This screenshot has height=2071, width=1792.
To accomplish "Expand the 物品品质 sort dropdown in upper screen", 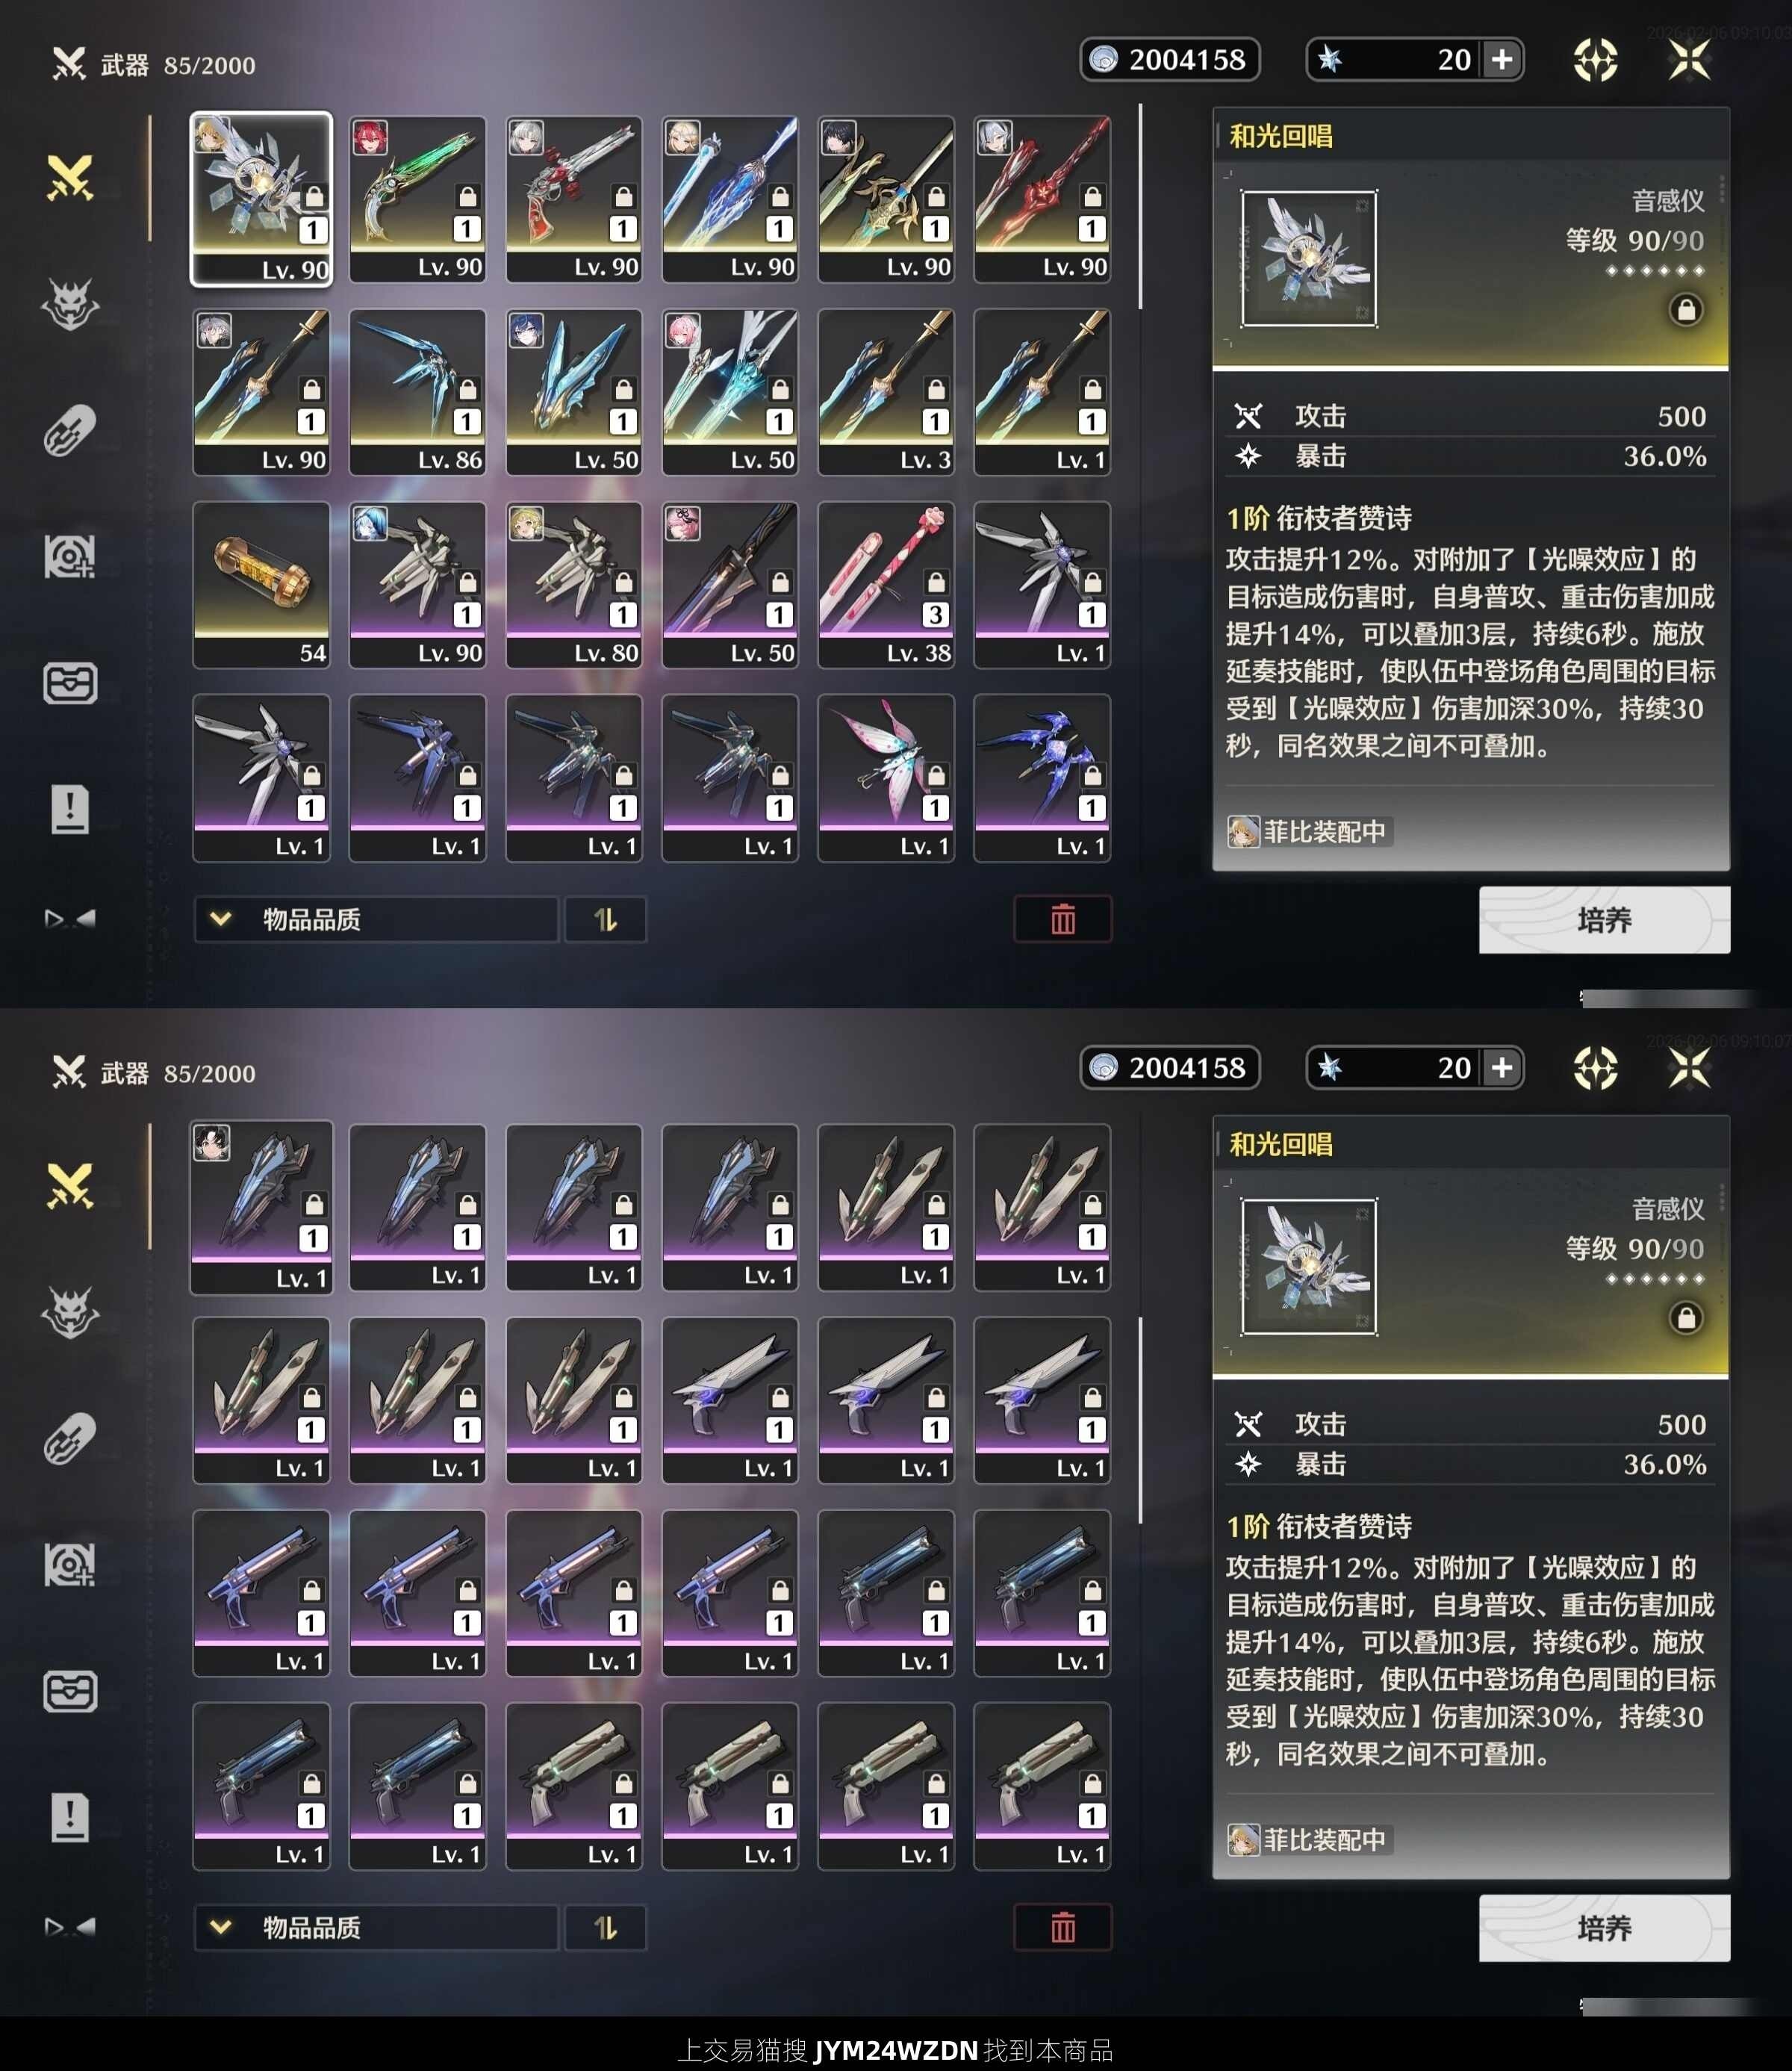I will [376, 919].
